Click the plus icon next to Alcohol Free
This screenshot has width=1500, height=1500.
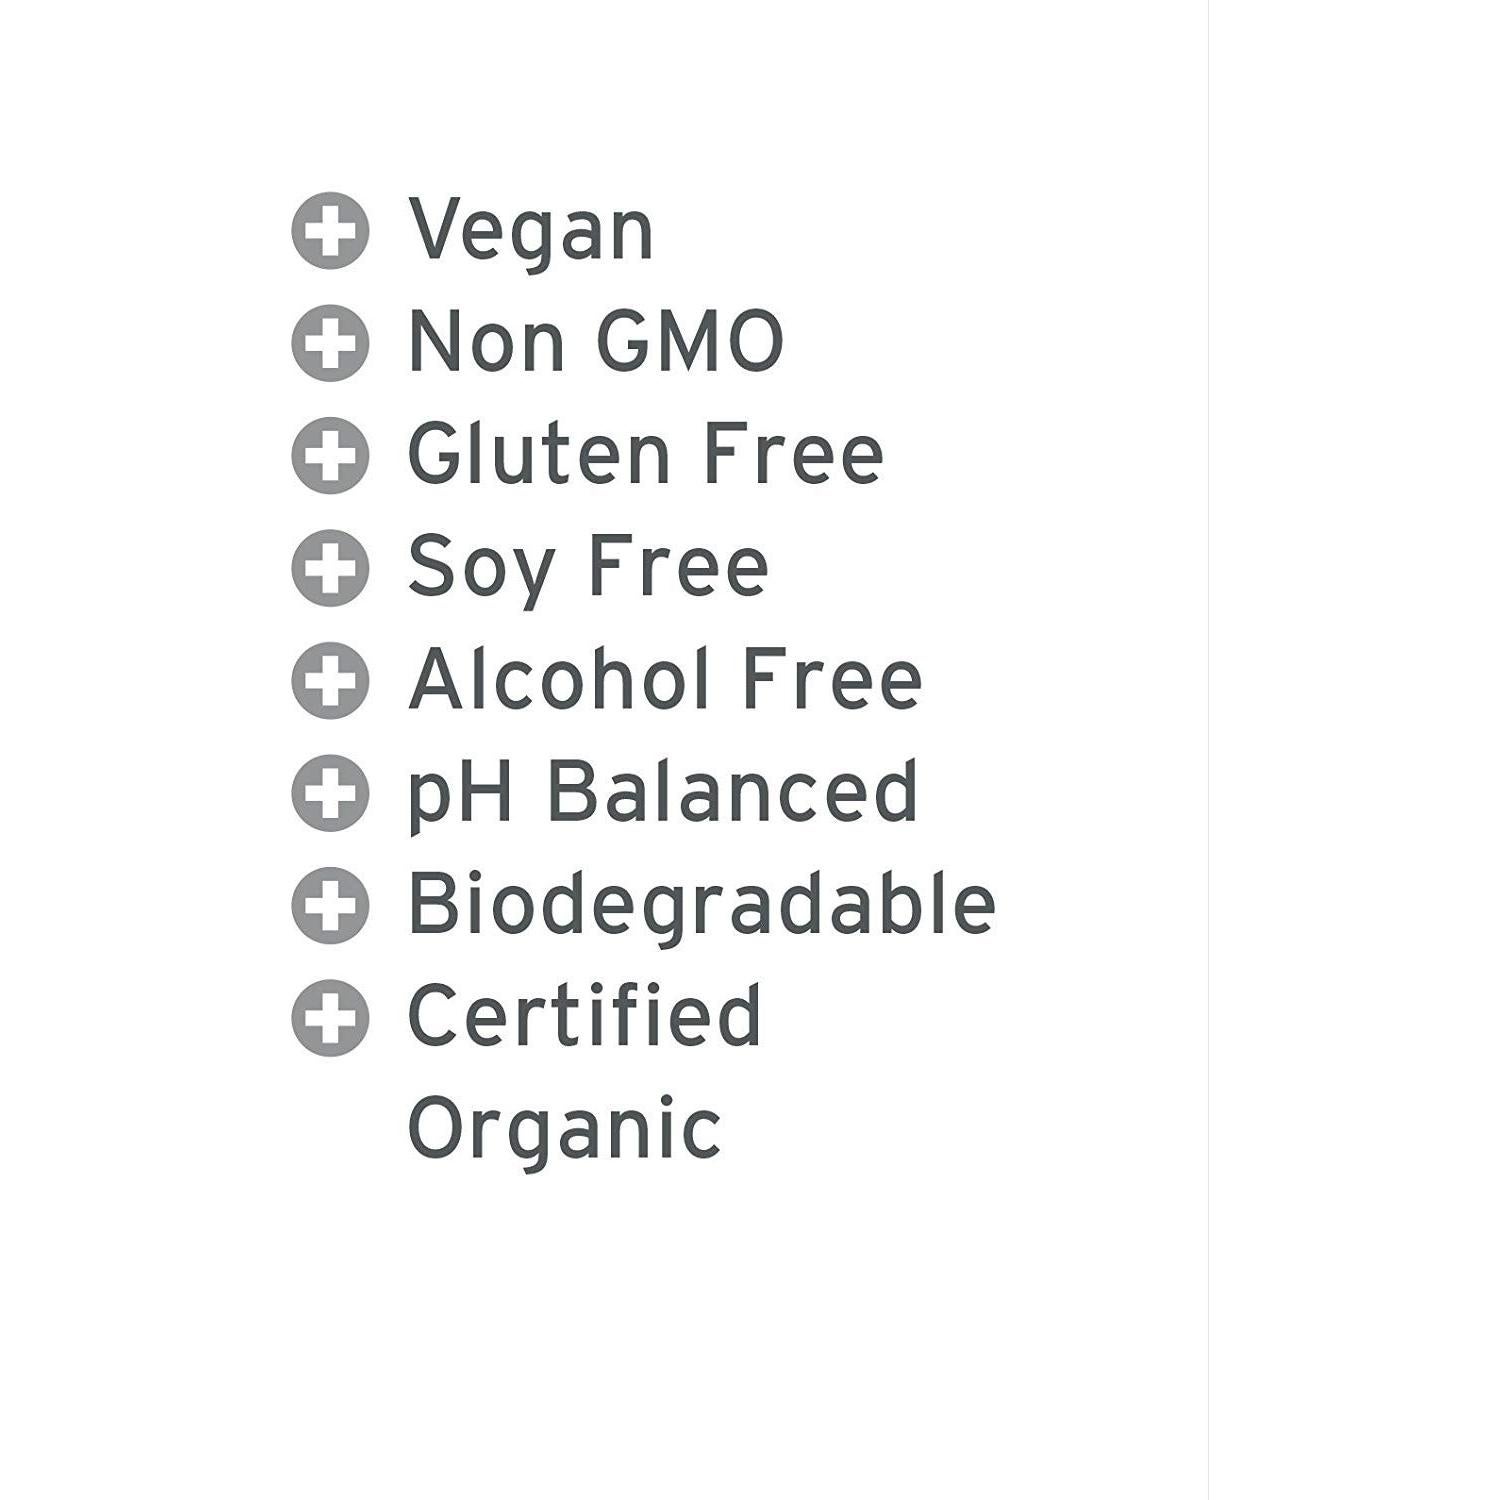[330, 681]
